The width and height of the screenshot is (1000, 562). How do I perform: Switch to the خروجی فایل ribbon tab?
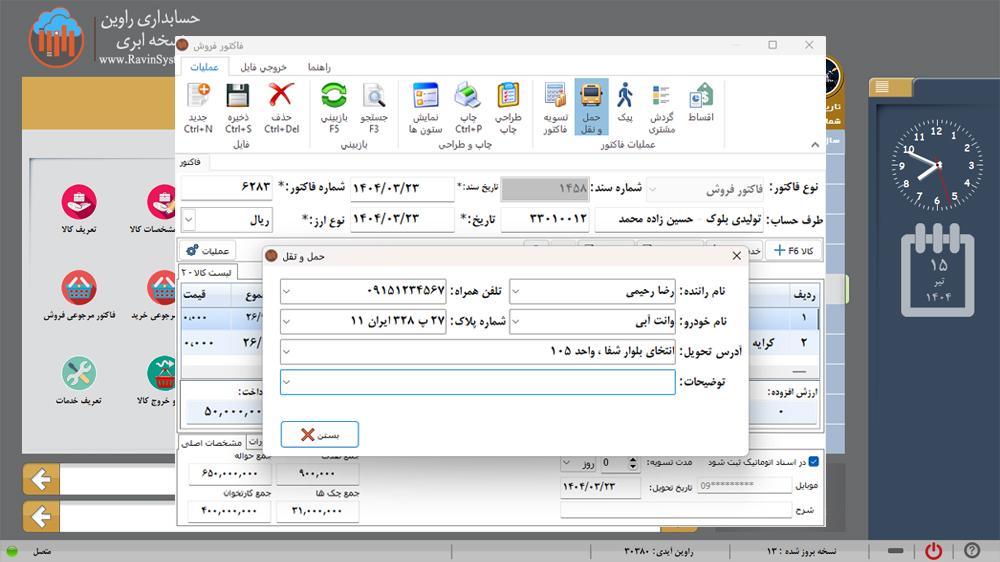[x=263, y=67]
